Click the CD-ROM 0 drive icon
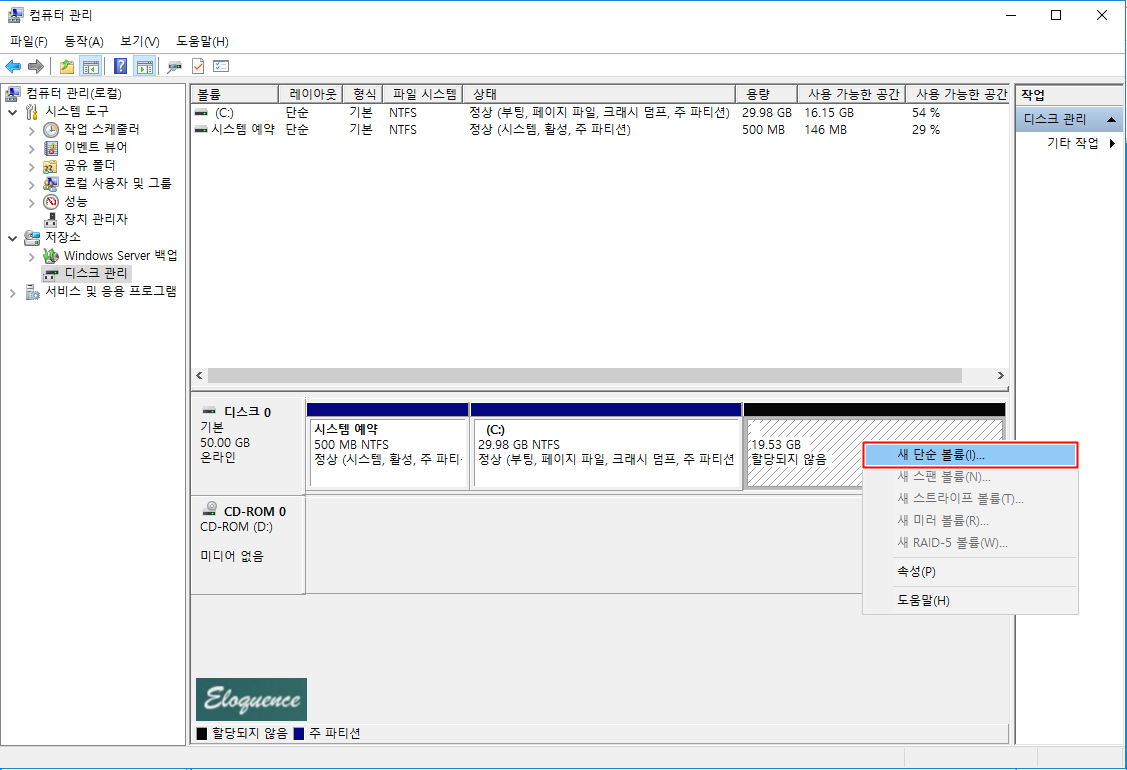 pyautogui.click(x=209, y=508)
